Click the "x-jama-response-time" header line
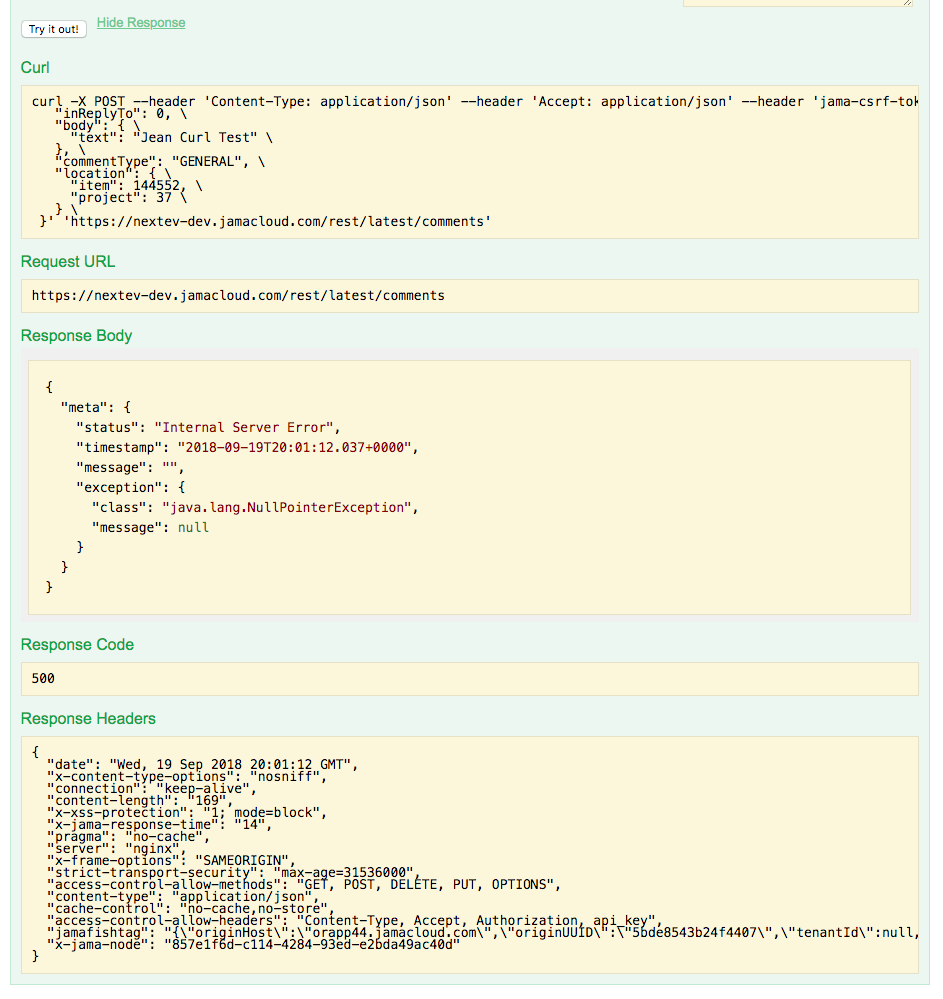943x999 pixels. click(x=160, y=825)
